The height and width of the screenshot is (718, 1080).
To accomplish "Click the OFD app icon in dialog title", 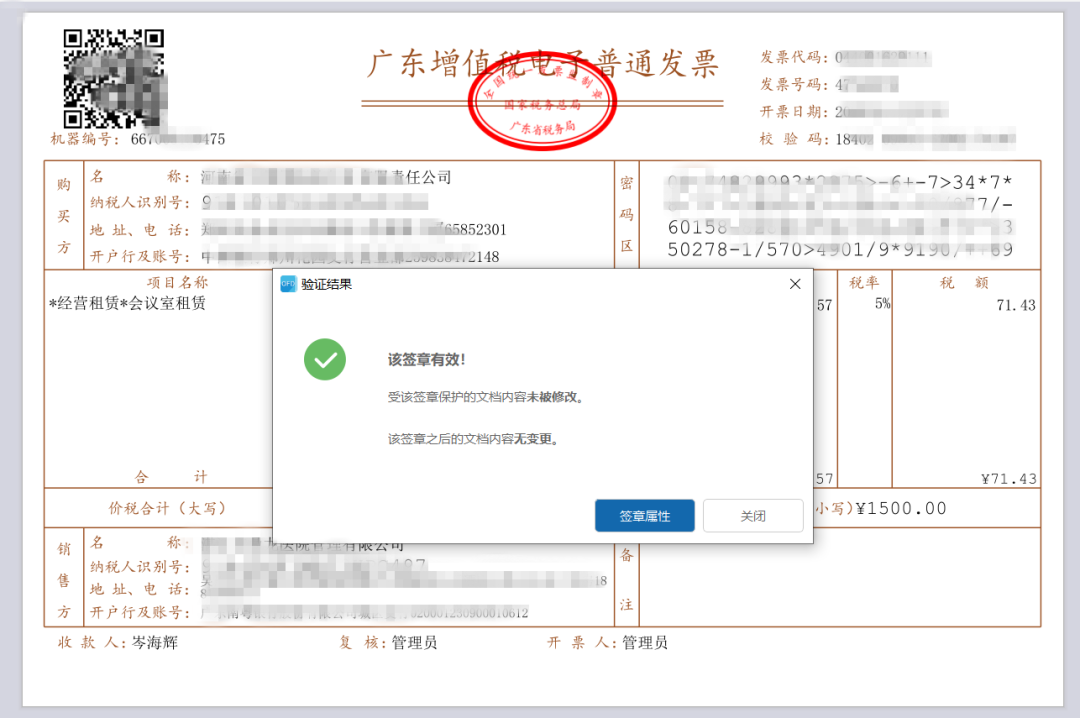I will click(288, 284).
